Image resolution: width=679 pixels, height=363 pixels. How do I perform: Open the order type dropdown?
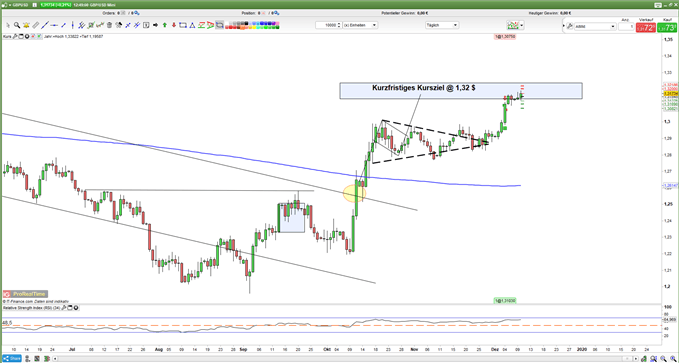click(595, 26)
